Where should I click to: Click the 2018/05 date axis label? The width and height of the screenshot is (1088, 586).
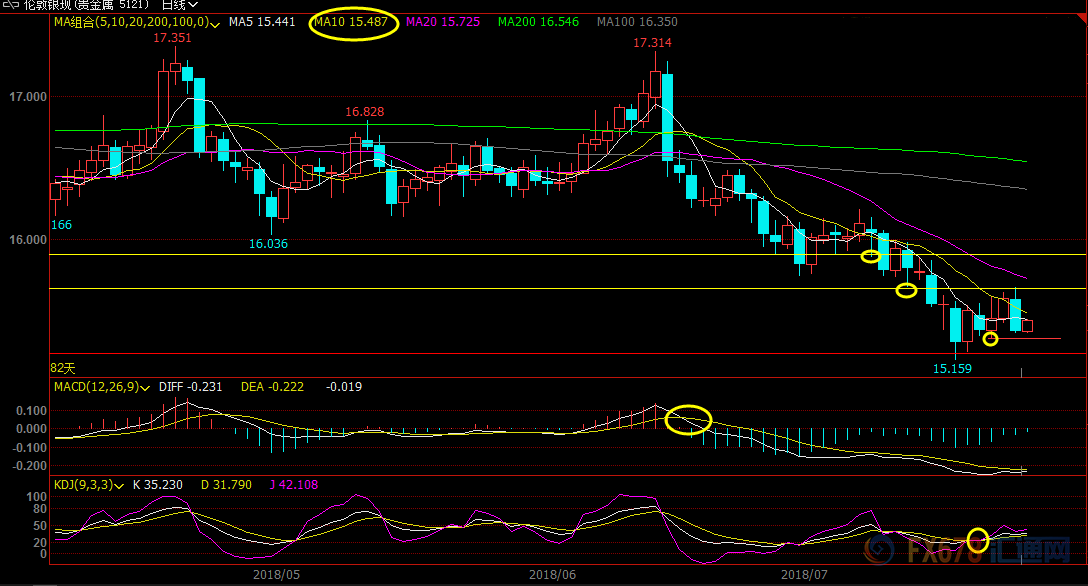click(x=276, y=575)
